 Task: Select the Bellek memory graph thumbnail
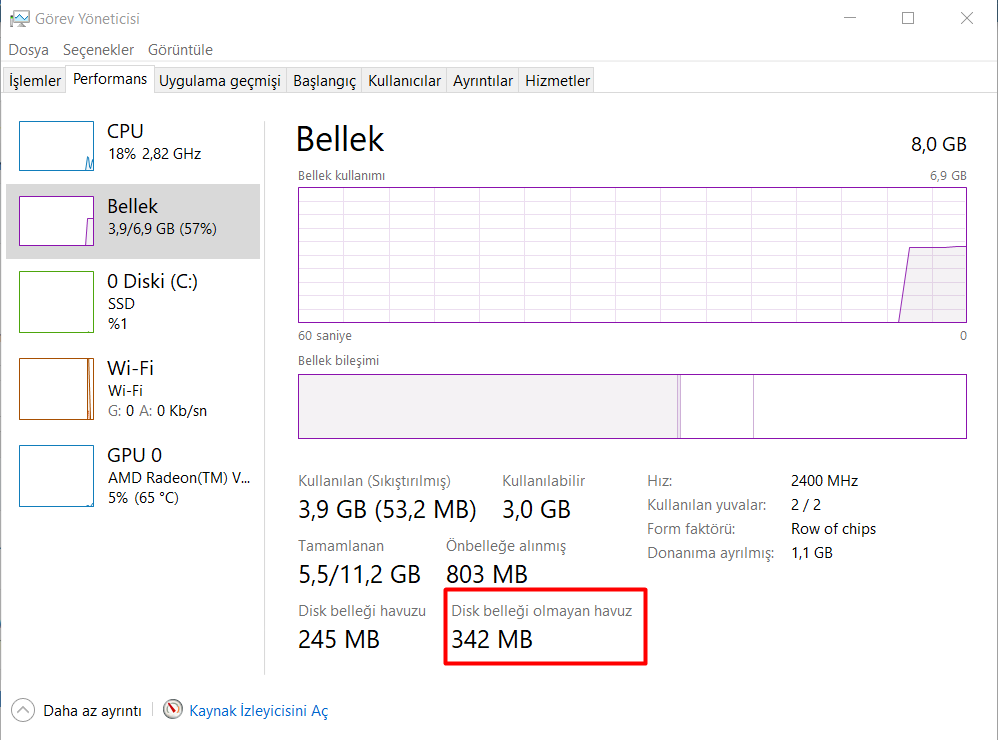[x=56, y=221]
